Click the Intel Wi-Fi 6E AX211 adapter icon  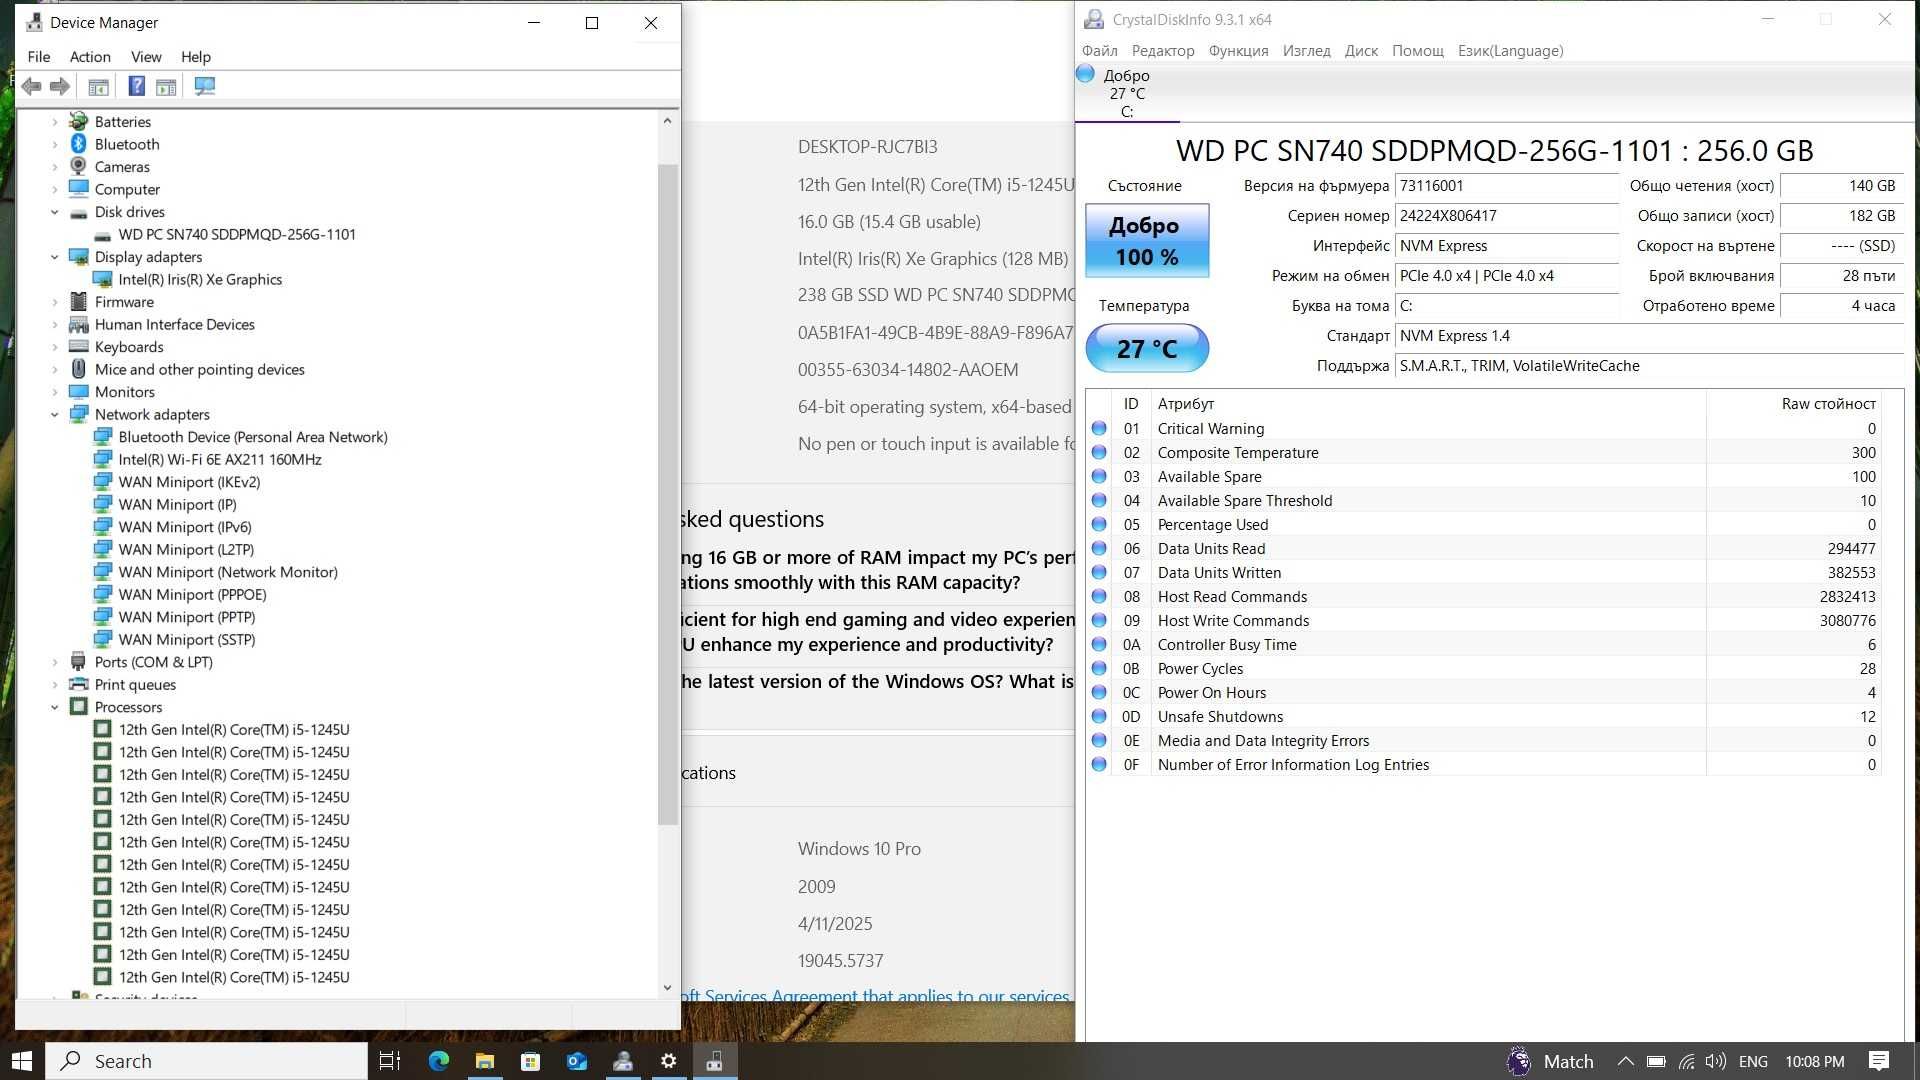point(102,459)
